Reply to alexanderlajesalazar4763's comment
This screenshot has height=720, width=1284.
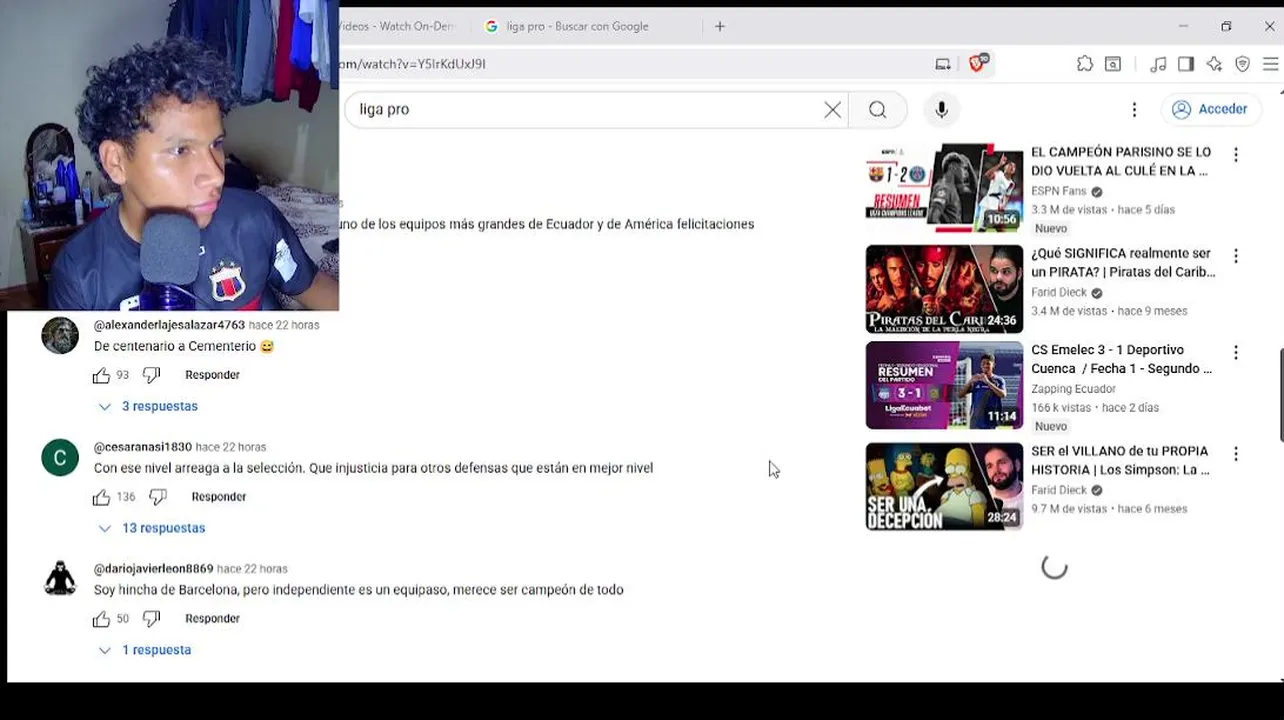212,375
